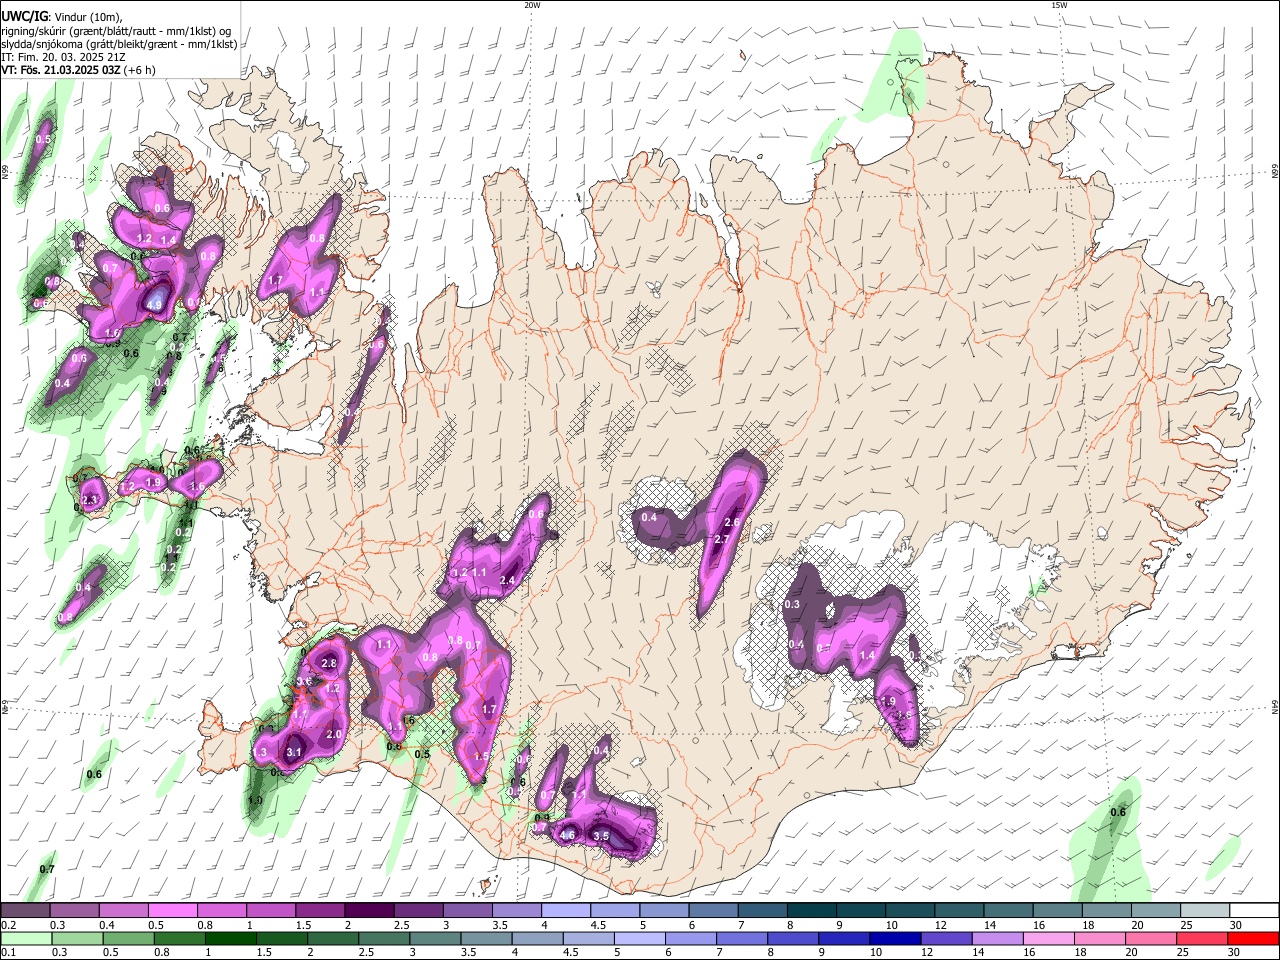Select the palest green swatch labeled 0.1
The image size is (1280, 960).
tap(24, 938)
